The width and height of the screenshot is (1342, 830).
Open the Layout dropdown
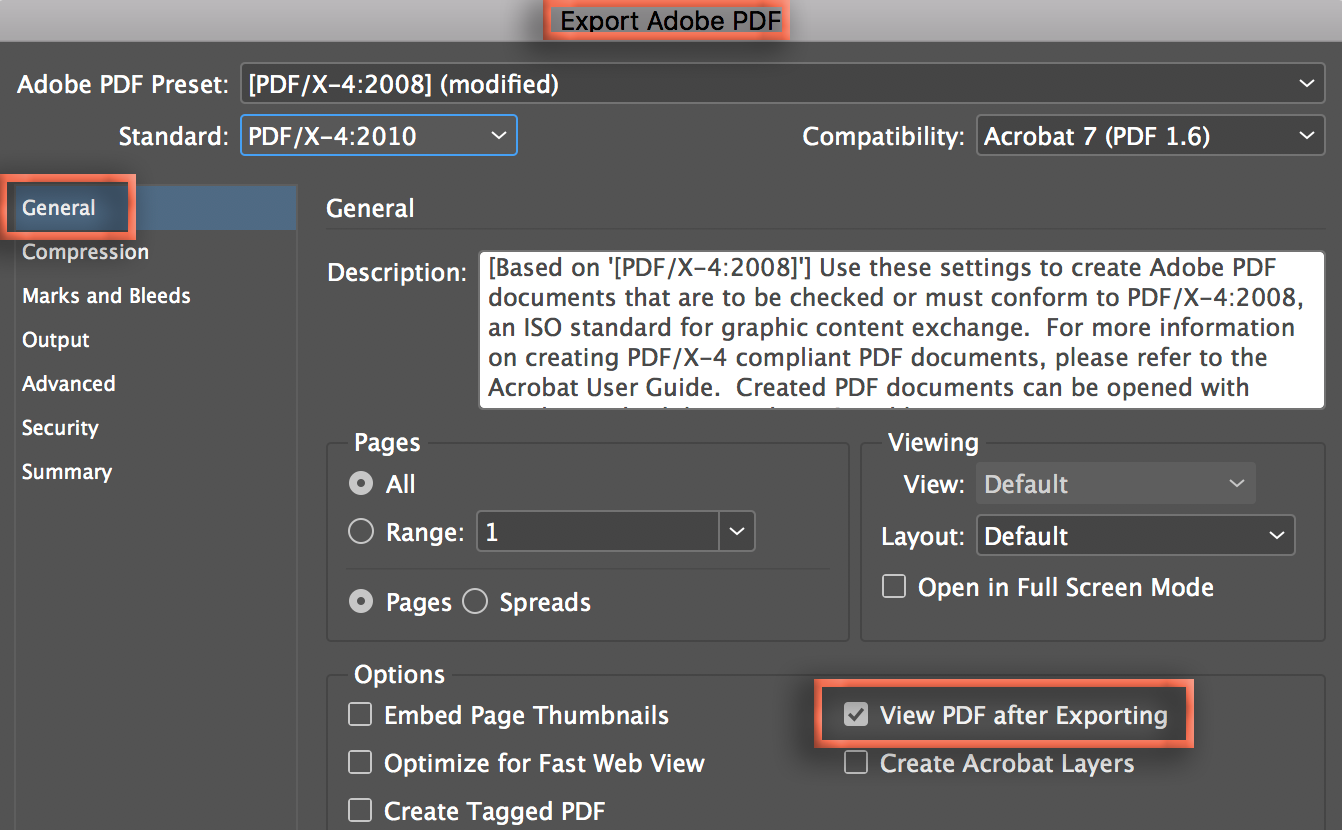(1136, 536)
